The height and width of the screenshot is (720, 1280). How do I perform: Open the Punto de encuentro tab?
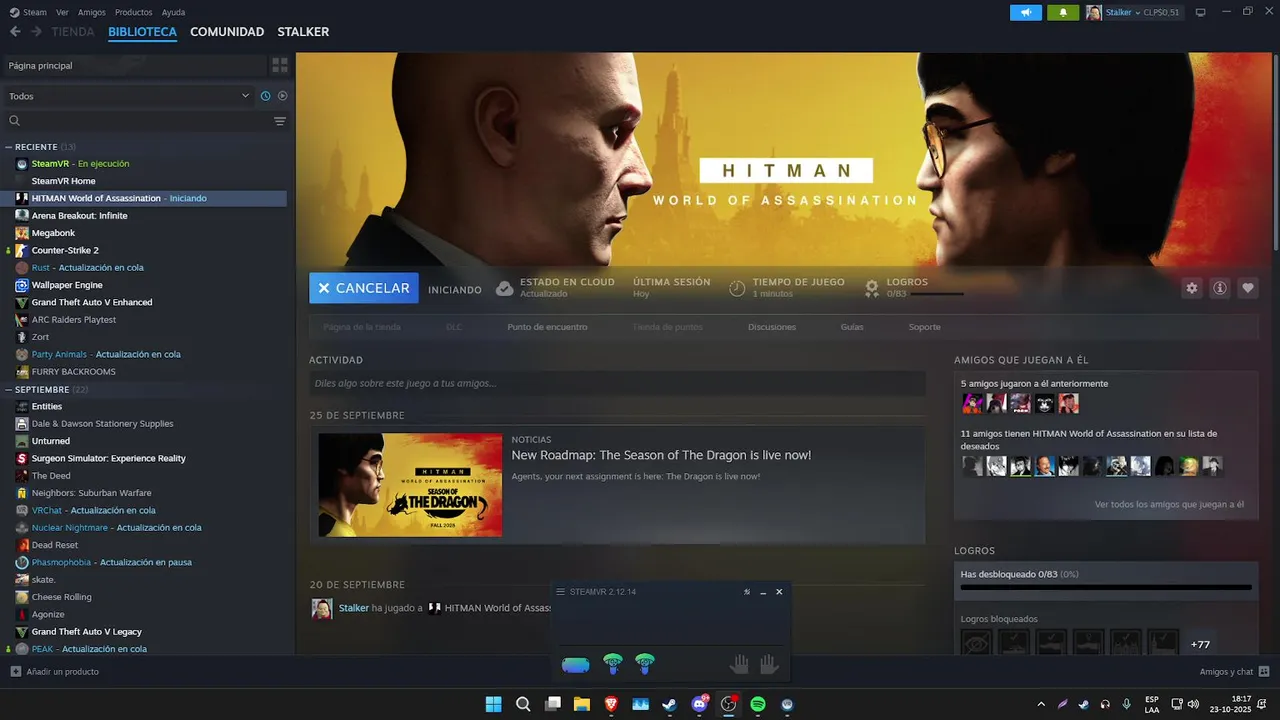click(x=547, y=327)
